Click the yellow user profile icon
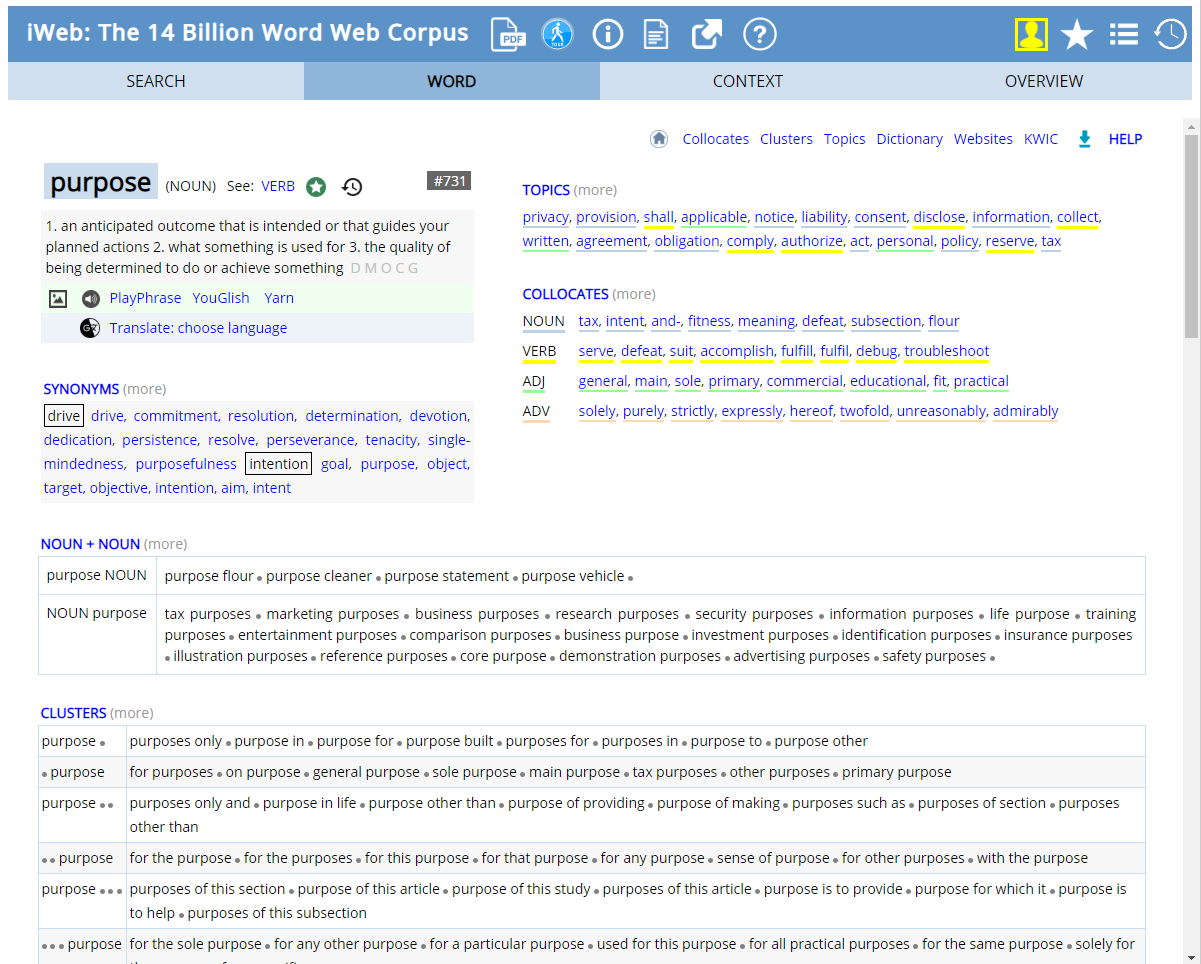Image resolution: width=1201 pixels, height=964 pixels. [x=1031, y=35]
